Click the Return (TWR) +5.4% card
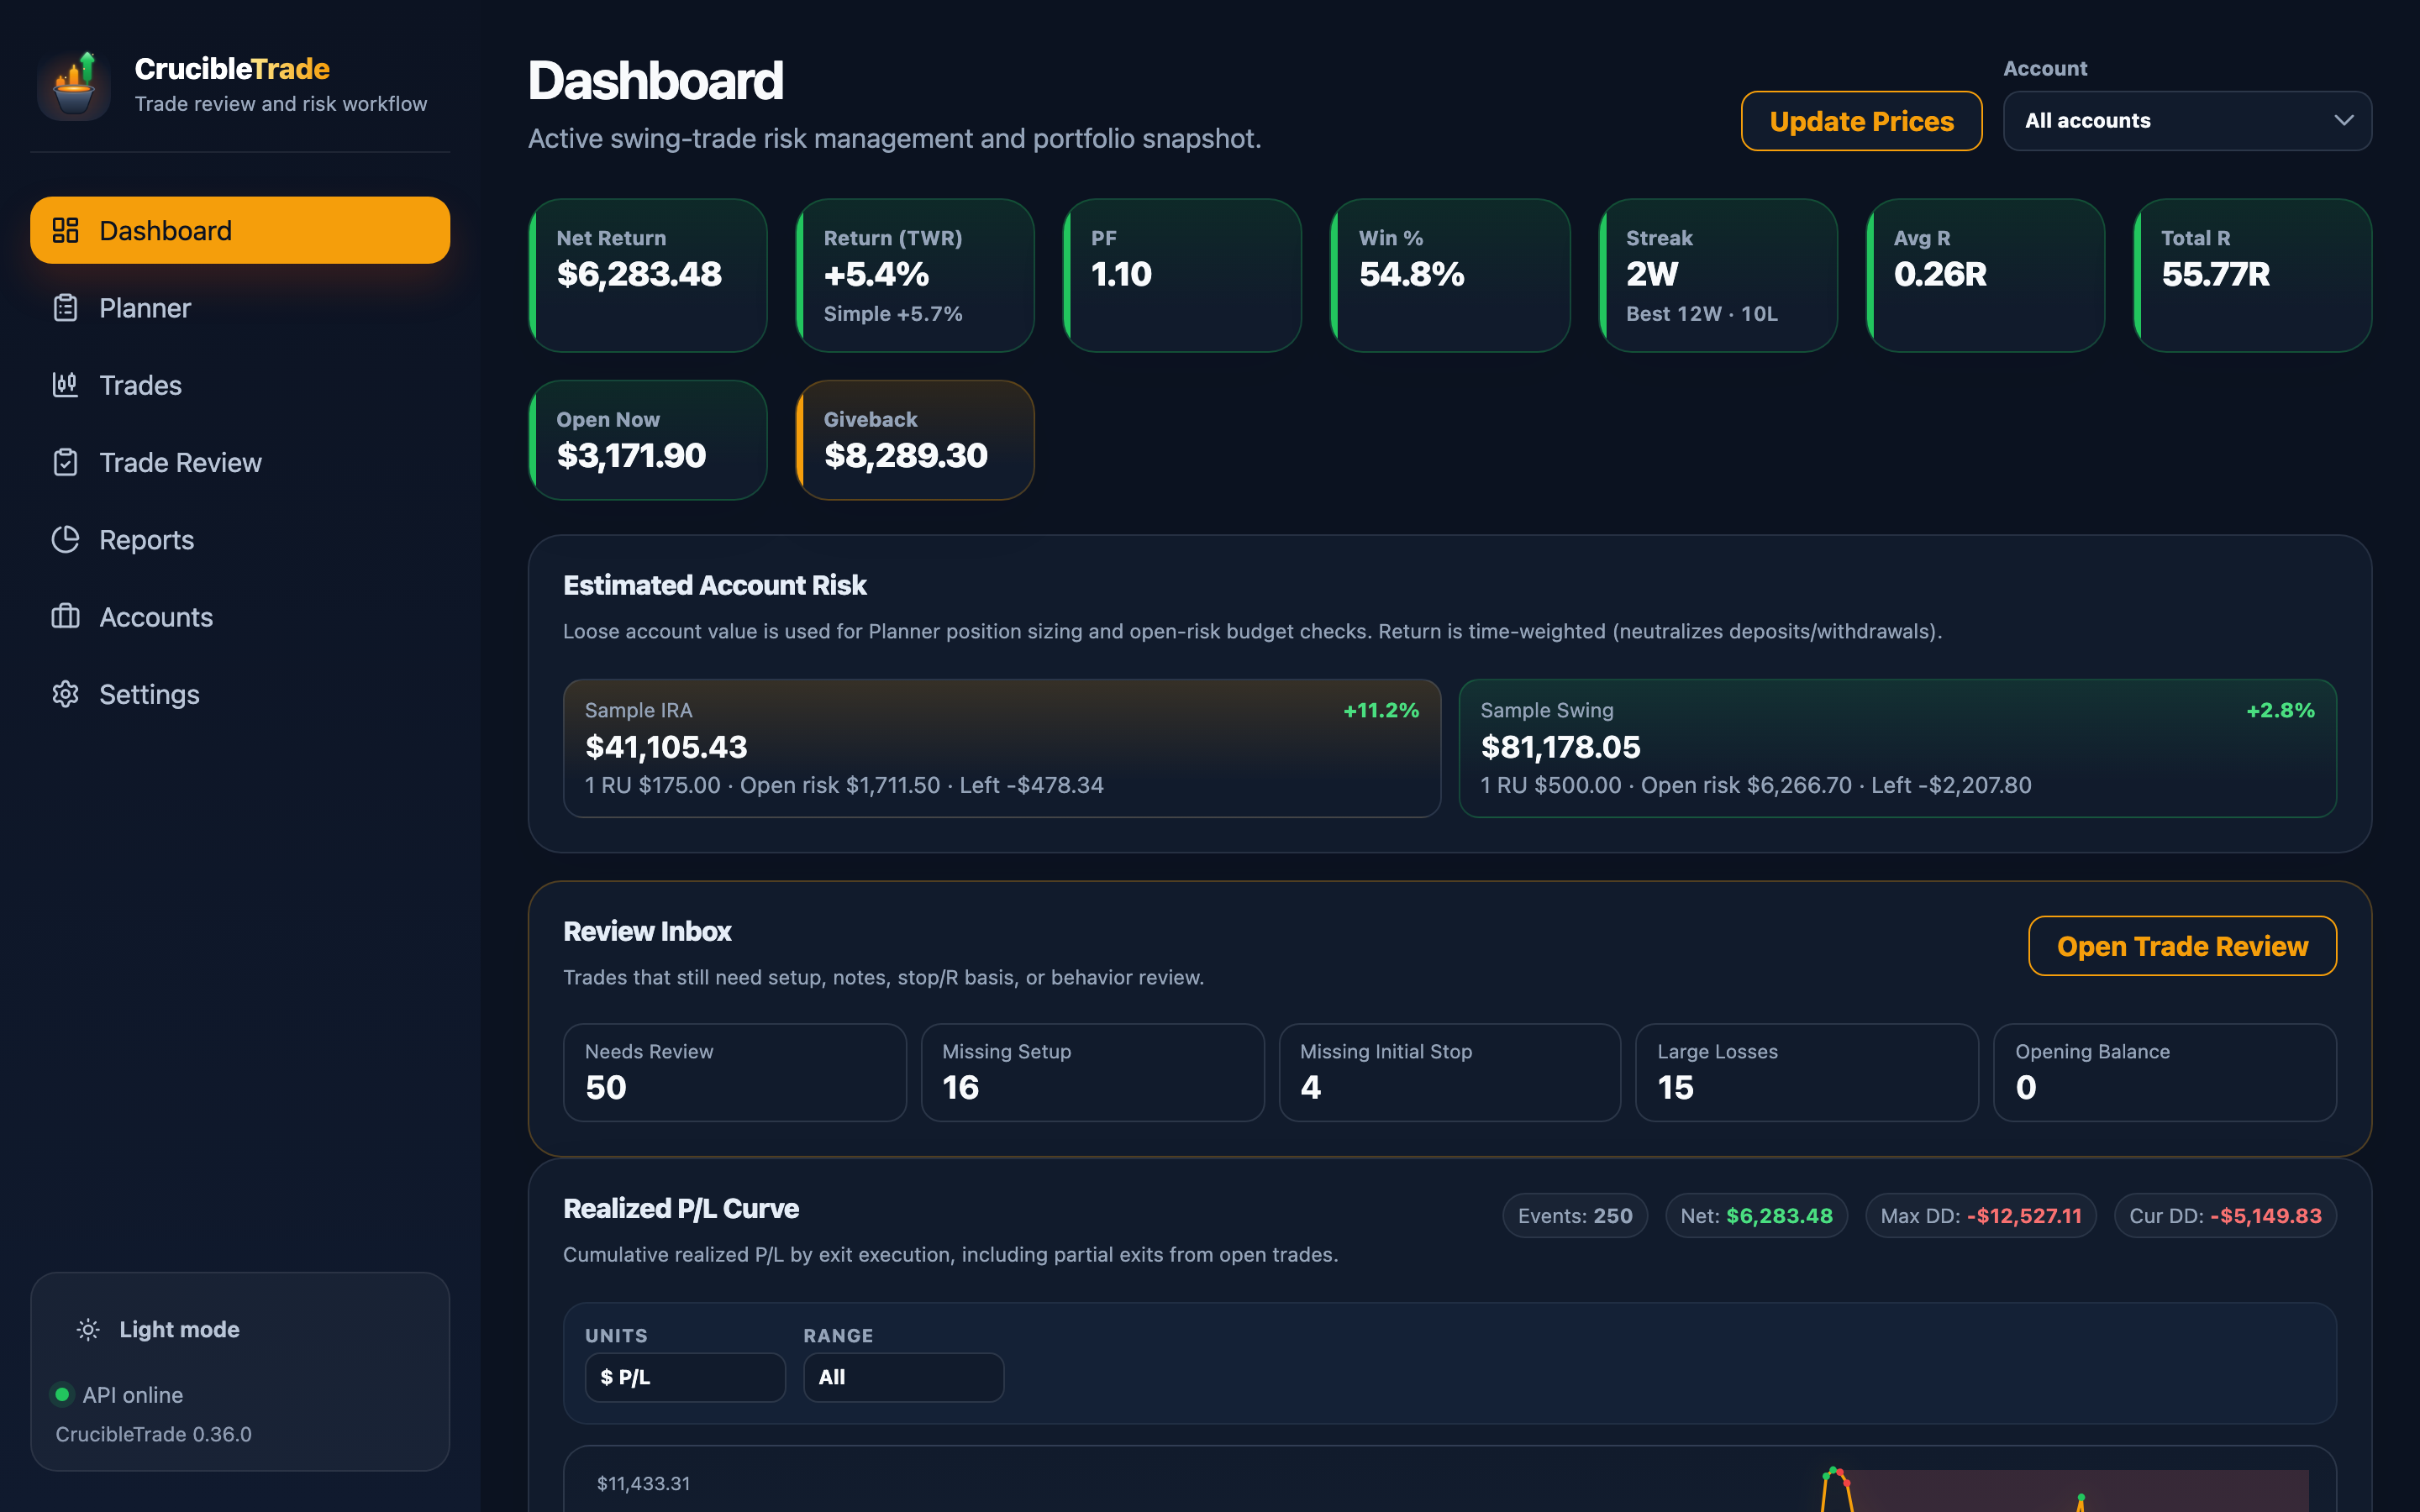Viewport: 2420px width, 1512px height. [x=915, y=275]
